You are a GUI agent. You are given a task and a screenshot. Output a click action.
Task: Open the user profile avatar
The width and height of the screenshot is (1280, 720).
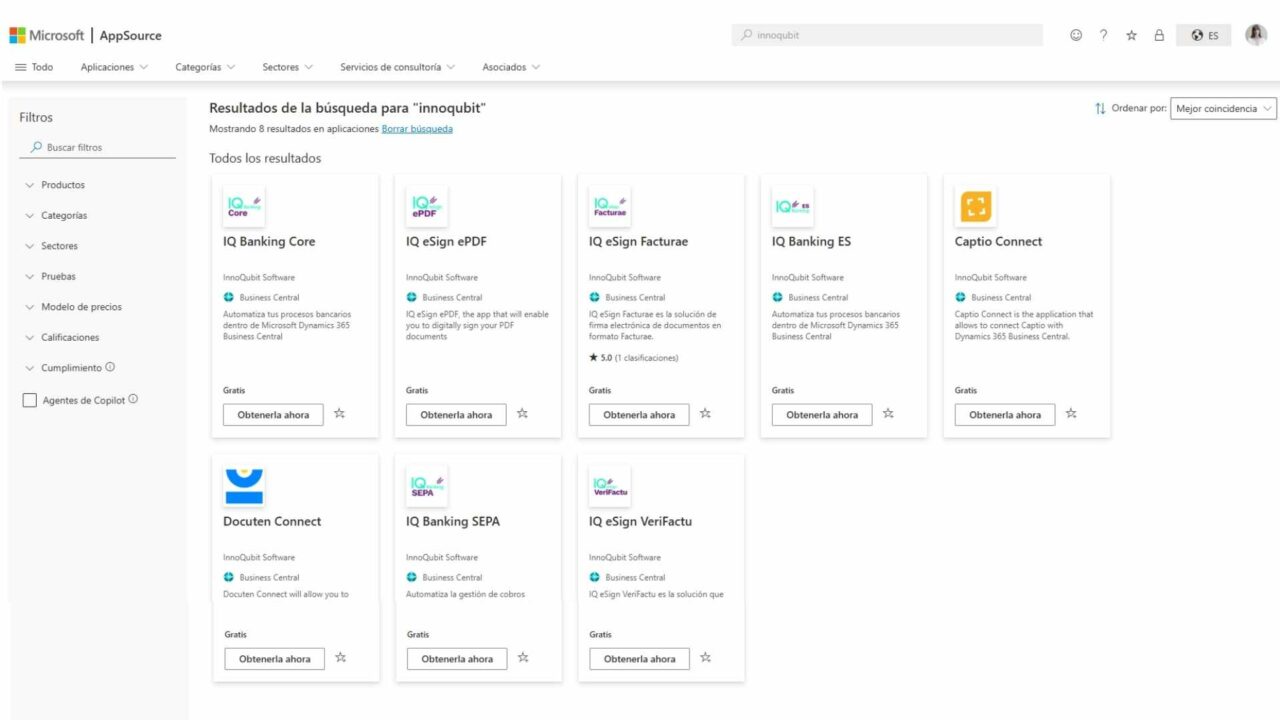[1256, 35]
